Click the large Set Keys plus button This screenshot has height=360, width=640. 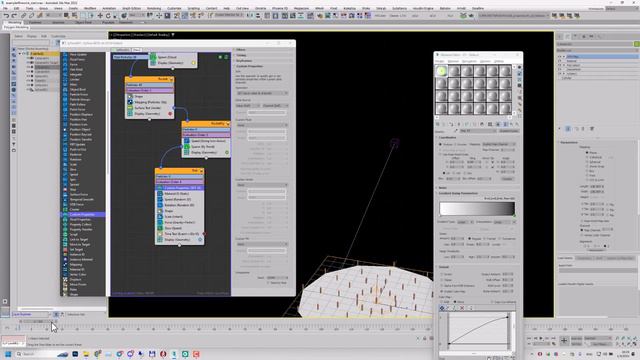click(564, 340)
